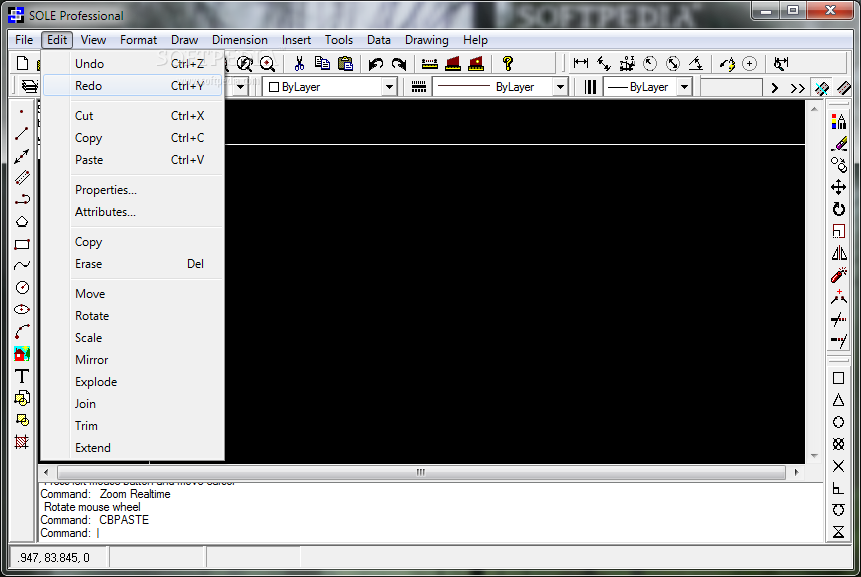Image resolution: width=861 pixels, height=577 pixels.
Task: Open the lineweight ByLayer dropdown
Action: point(684,87)
